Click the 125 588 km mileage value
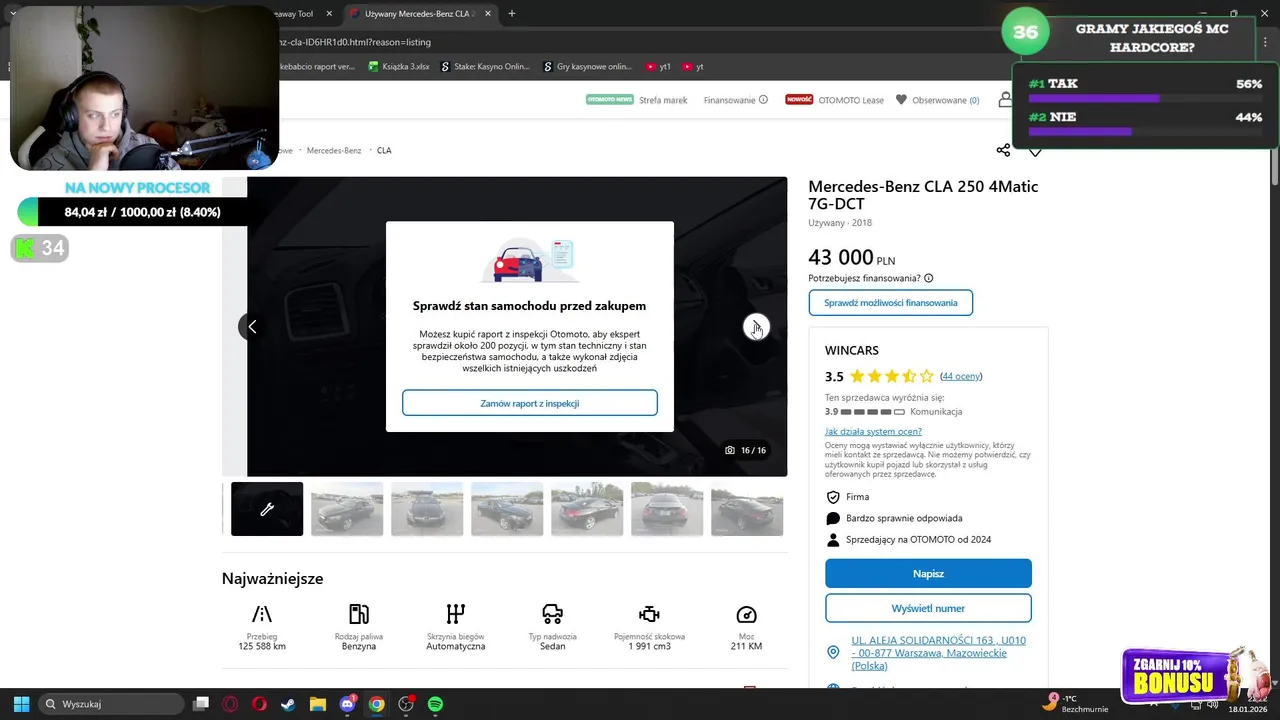This screenshot has width=1280, height=720. 262,646
